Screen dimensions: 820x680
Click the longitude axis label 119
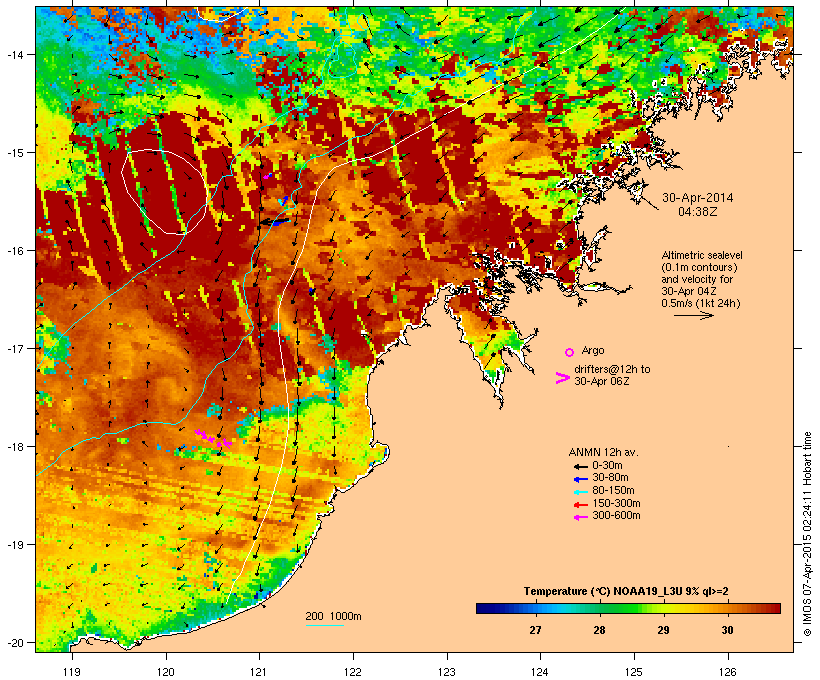[72, 672]
